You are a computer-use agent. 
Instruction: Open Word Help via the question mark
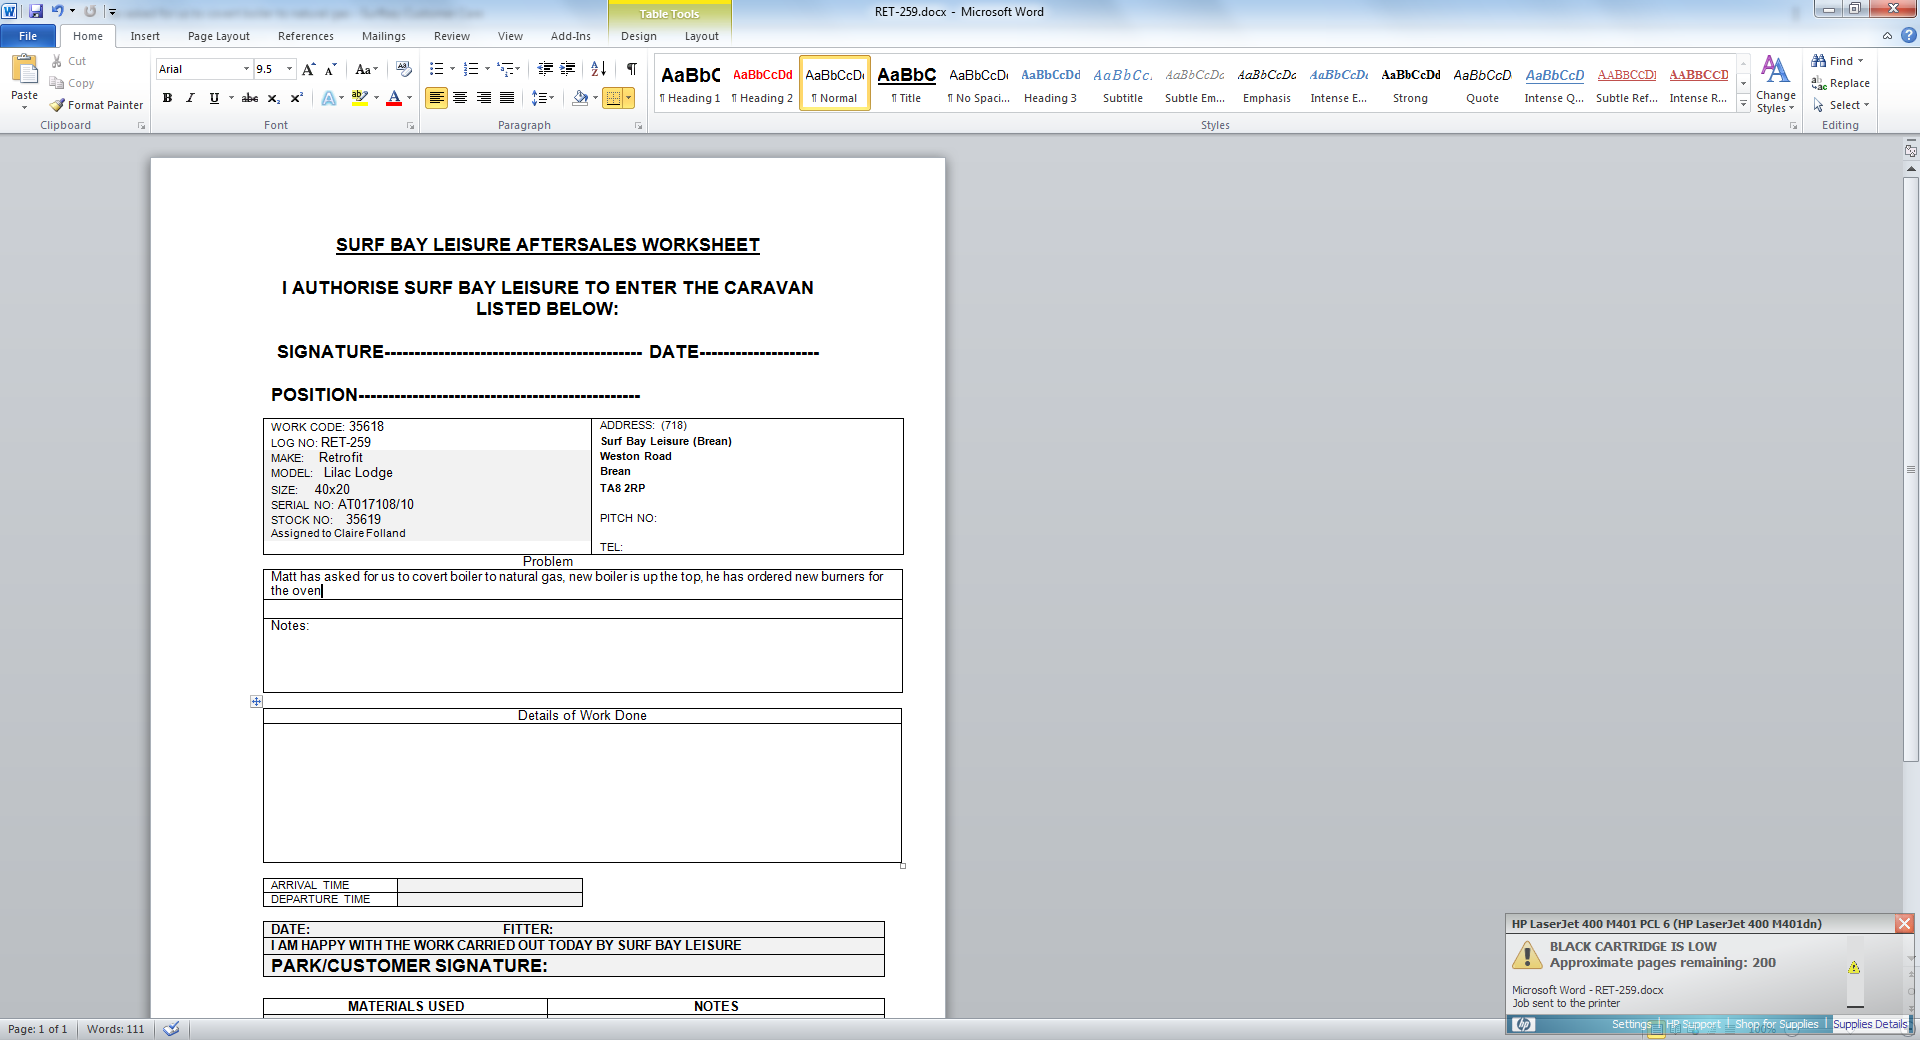click(1909, 35)
